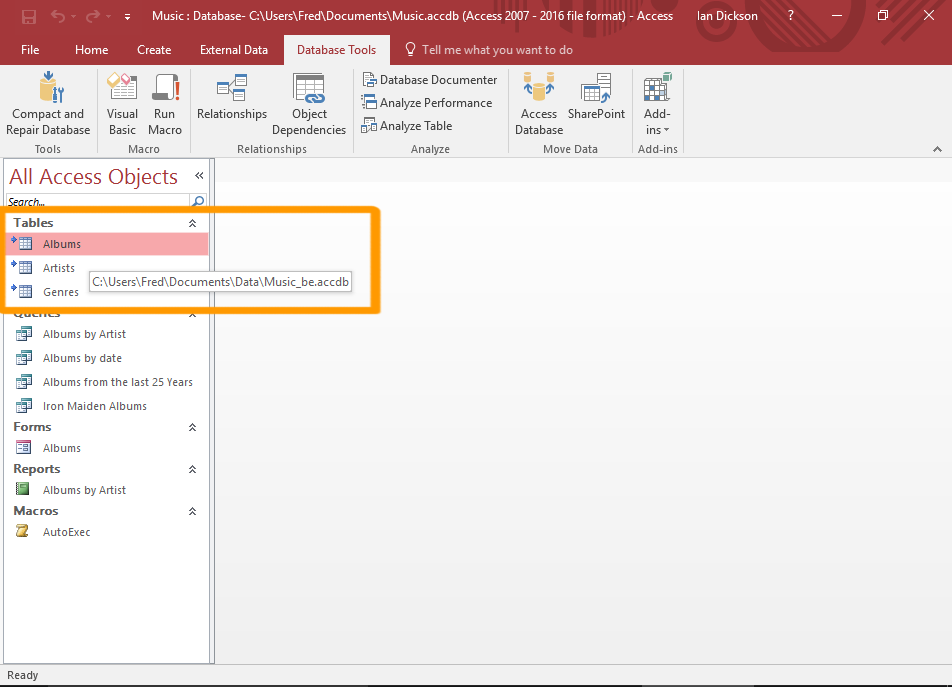This screenshot has height=687, width=952.
Task: Select the Genres linked table
Action: tap(107, 292)
